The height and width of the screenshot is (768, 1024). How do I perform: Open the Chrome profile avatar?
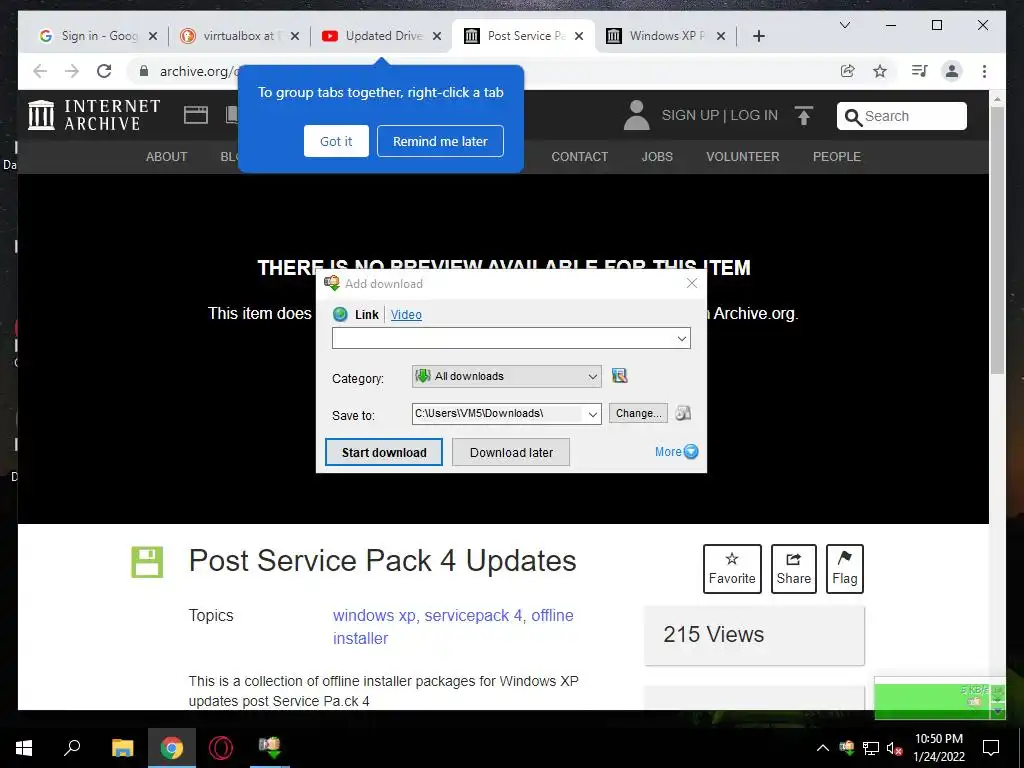[x=952, y=71]
